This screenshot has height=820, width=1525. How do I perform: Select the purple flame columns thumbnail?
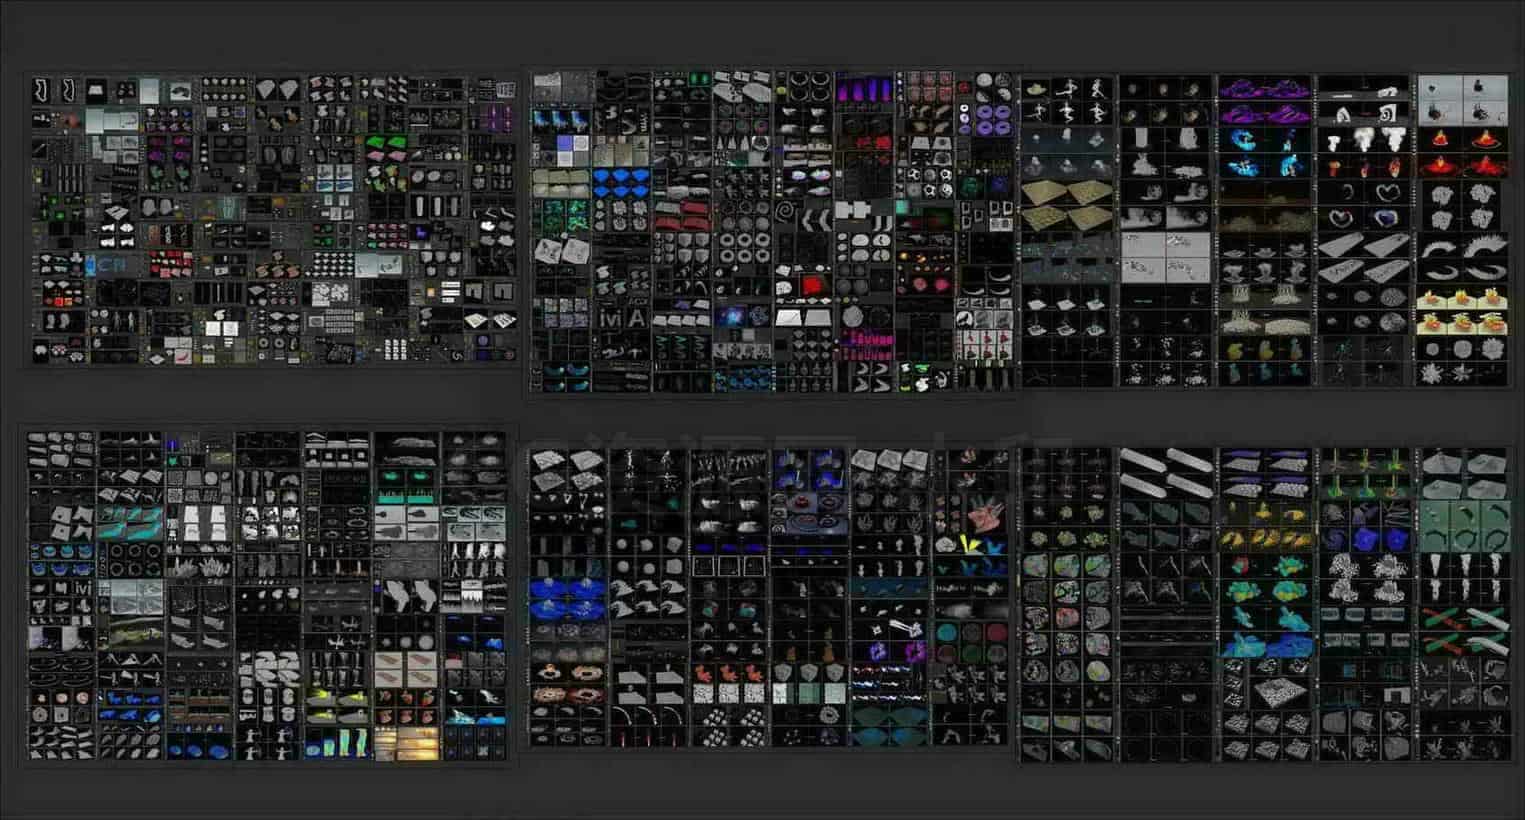coord(863,93)
